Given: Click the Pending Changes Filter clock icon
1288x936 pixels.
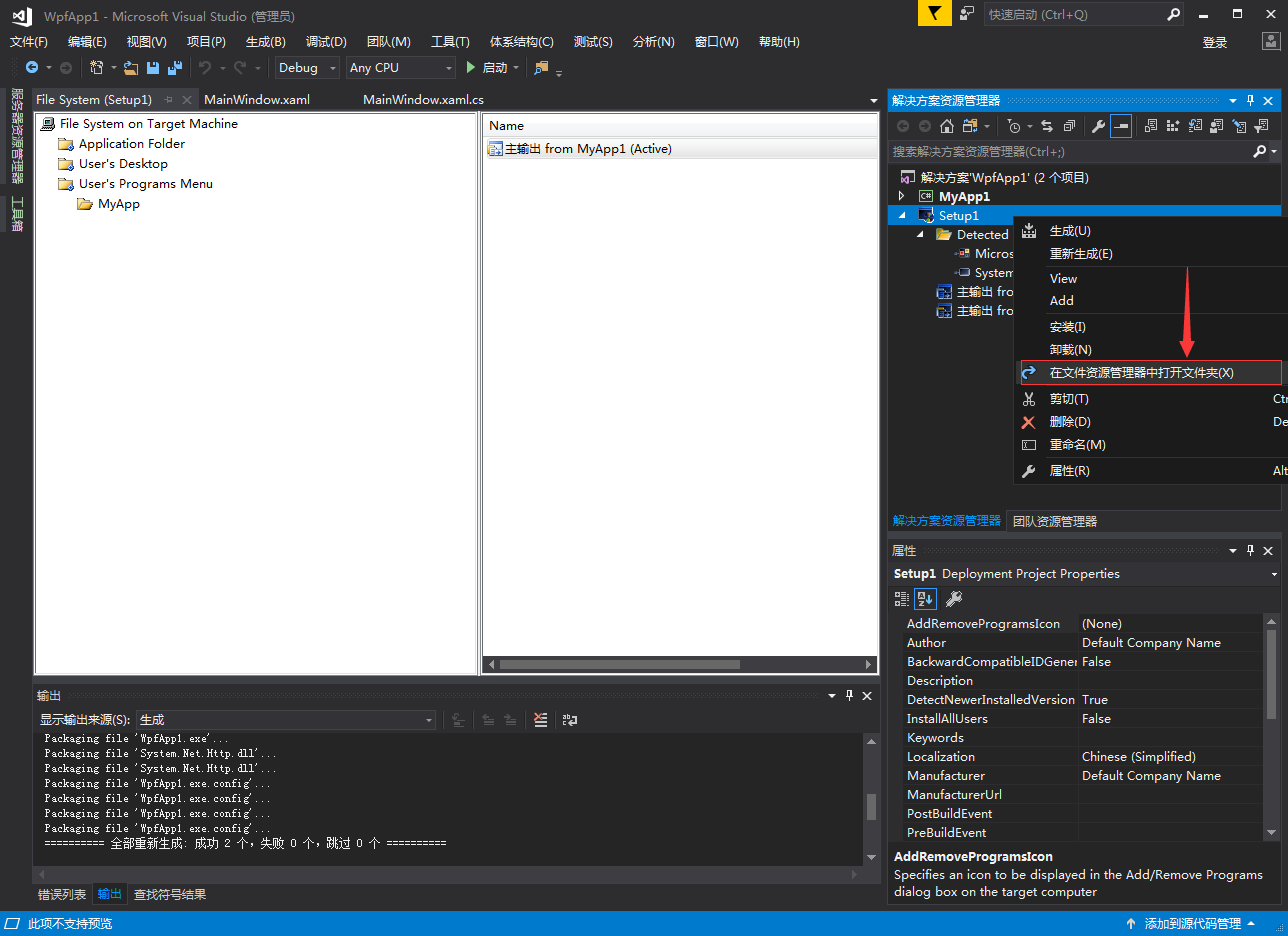Looking at the screenshot, I should pyautogui.click(x=1014, y=126).
